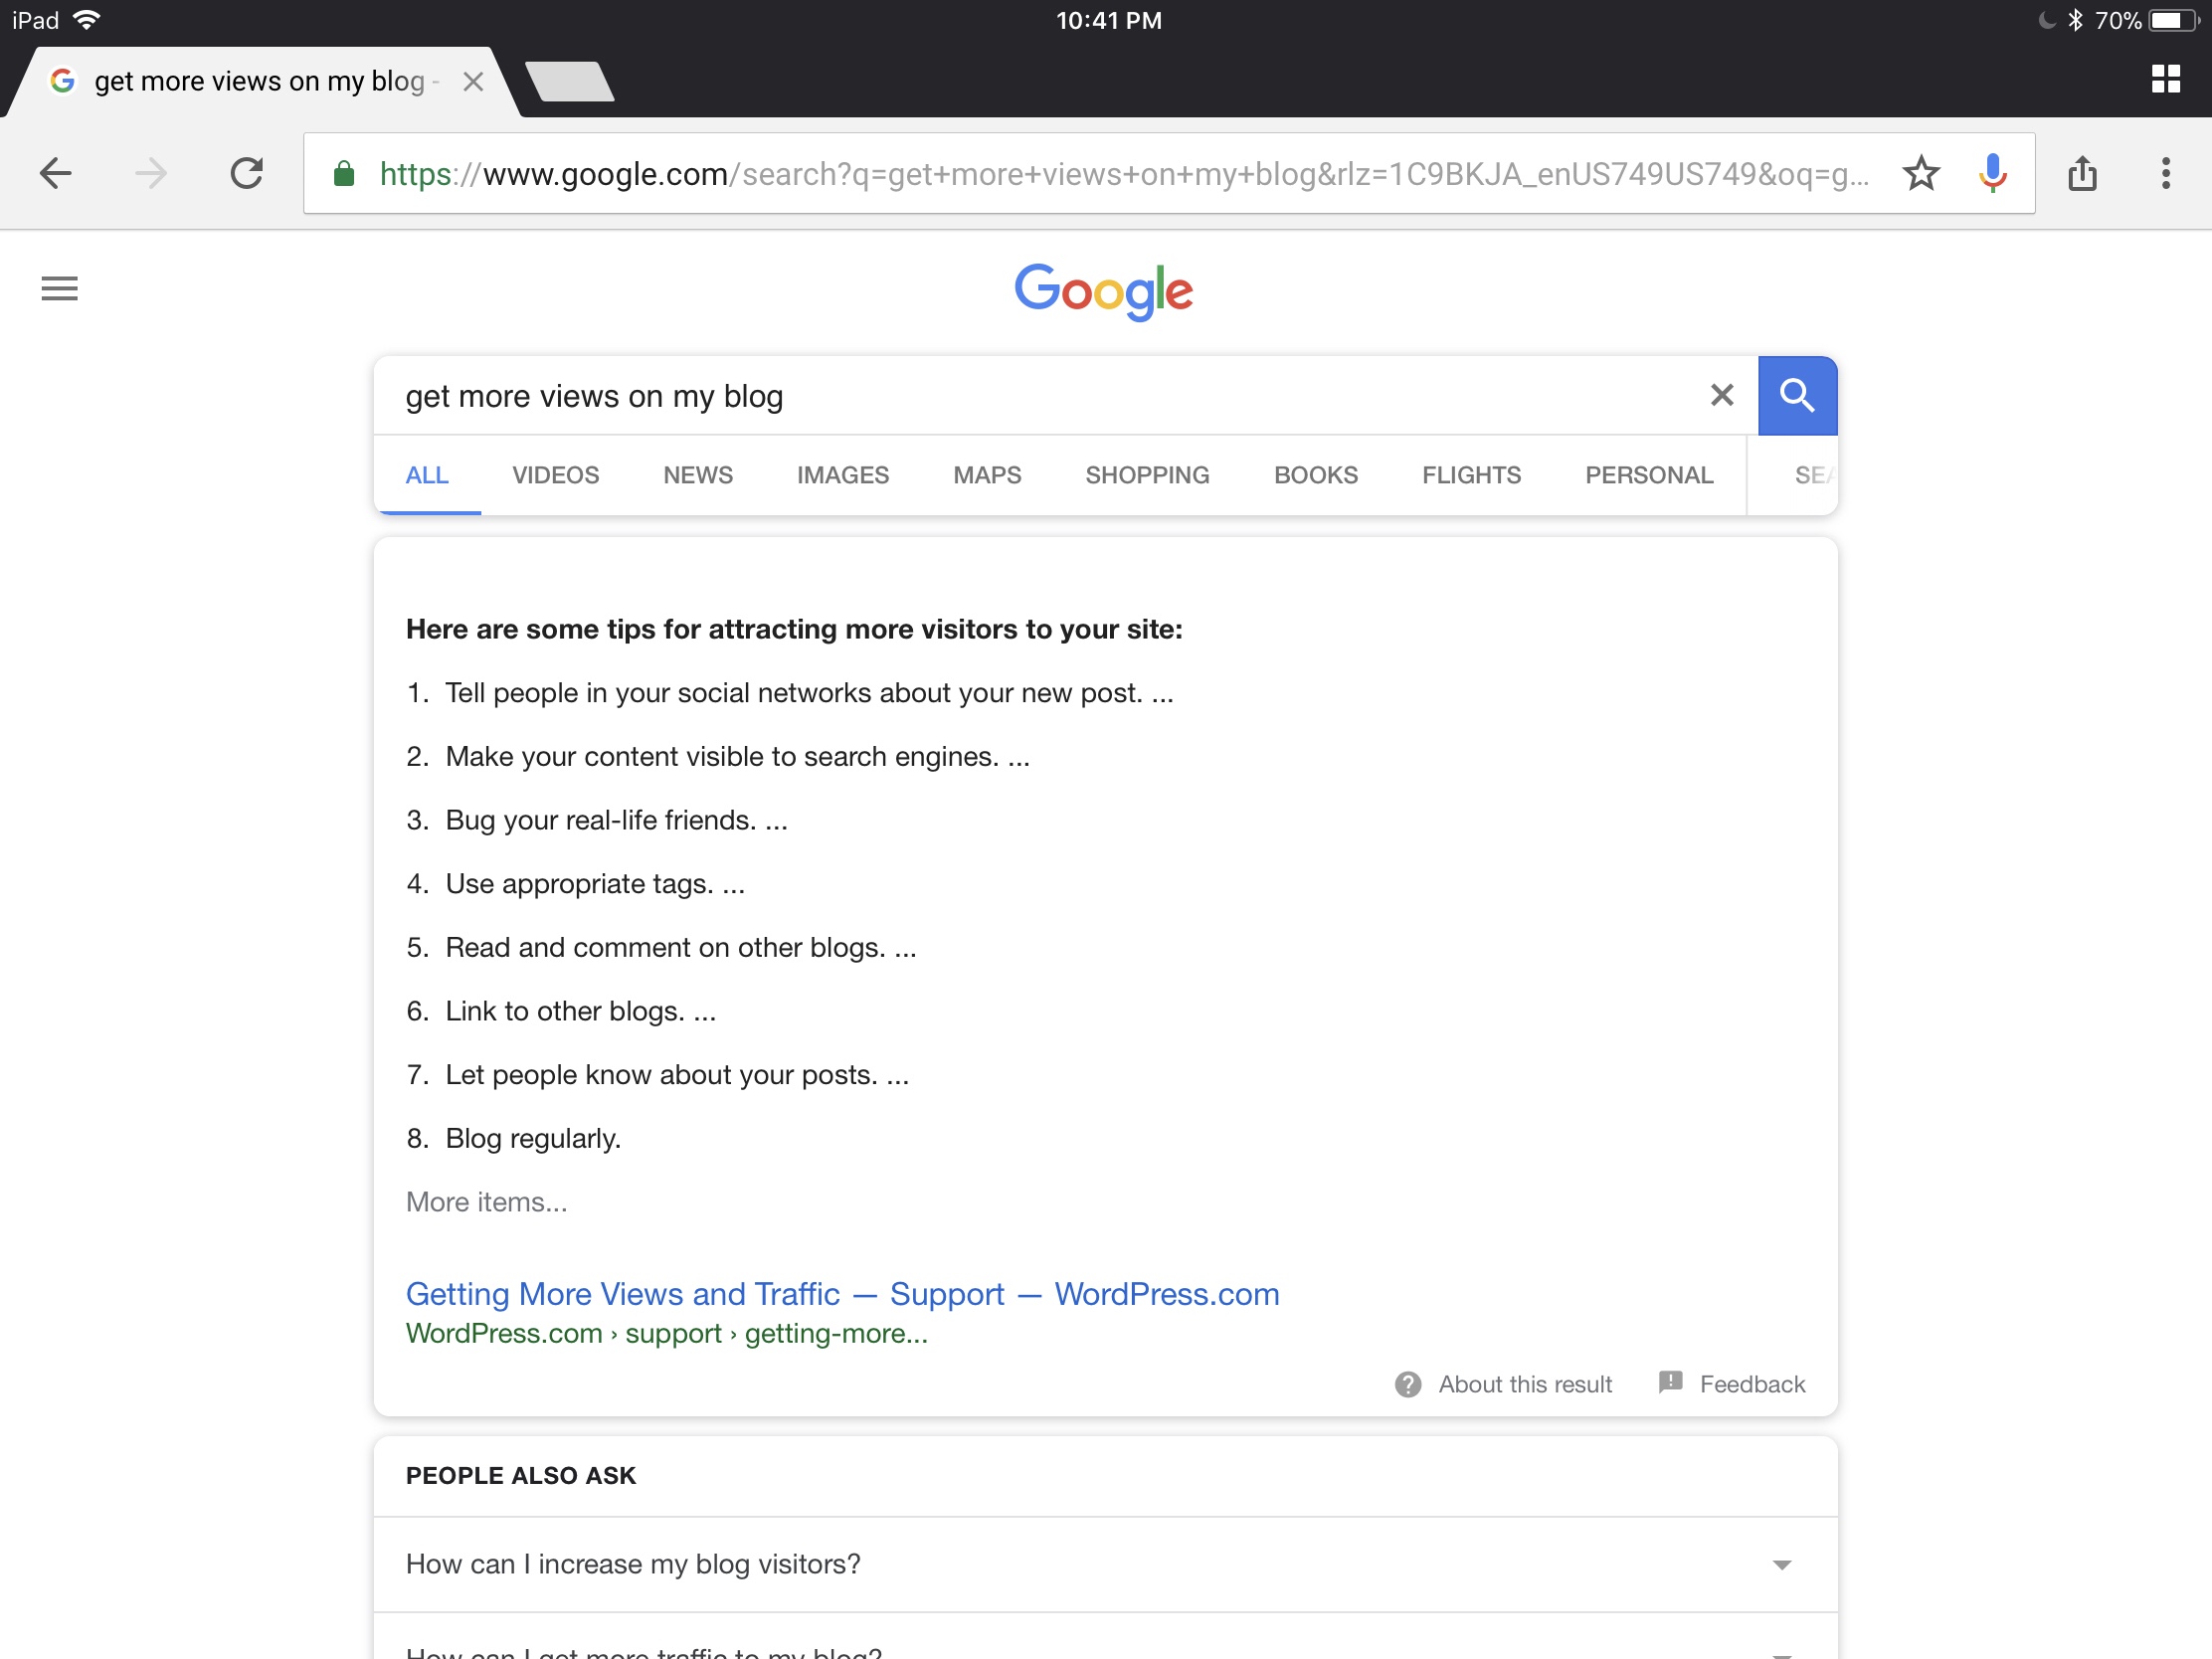Open Chrome's three-dot menu
This screenshot has width=2212, height=1659.
tap(2165, 174)
